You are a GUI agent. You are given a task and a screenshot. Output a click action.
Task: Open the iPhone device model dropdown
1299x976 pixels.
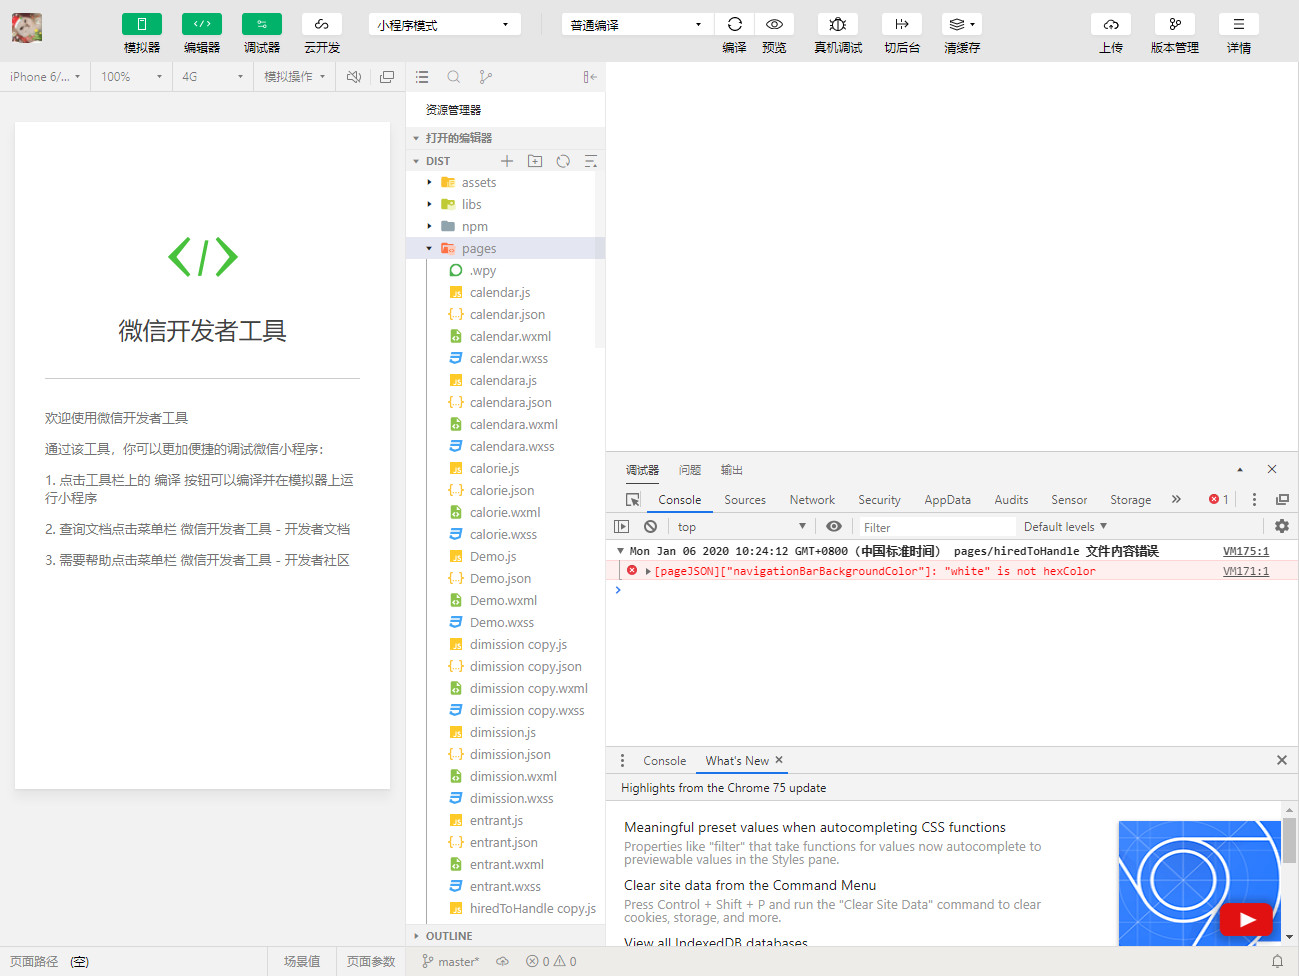(x=45, y=76)
